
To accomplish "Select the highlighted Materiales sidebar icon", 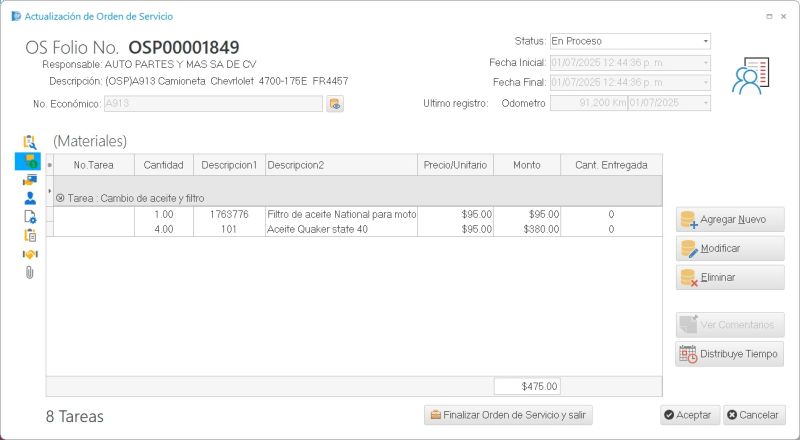I will pyautogui.click(x=29, y=161).
